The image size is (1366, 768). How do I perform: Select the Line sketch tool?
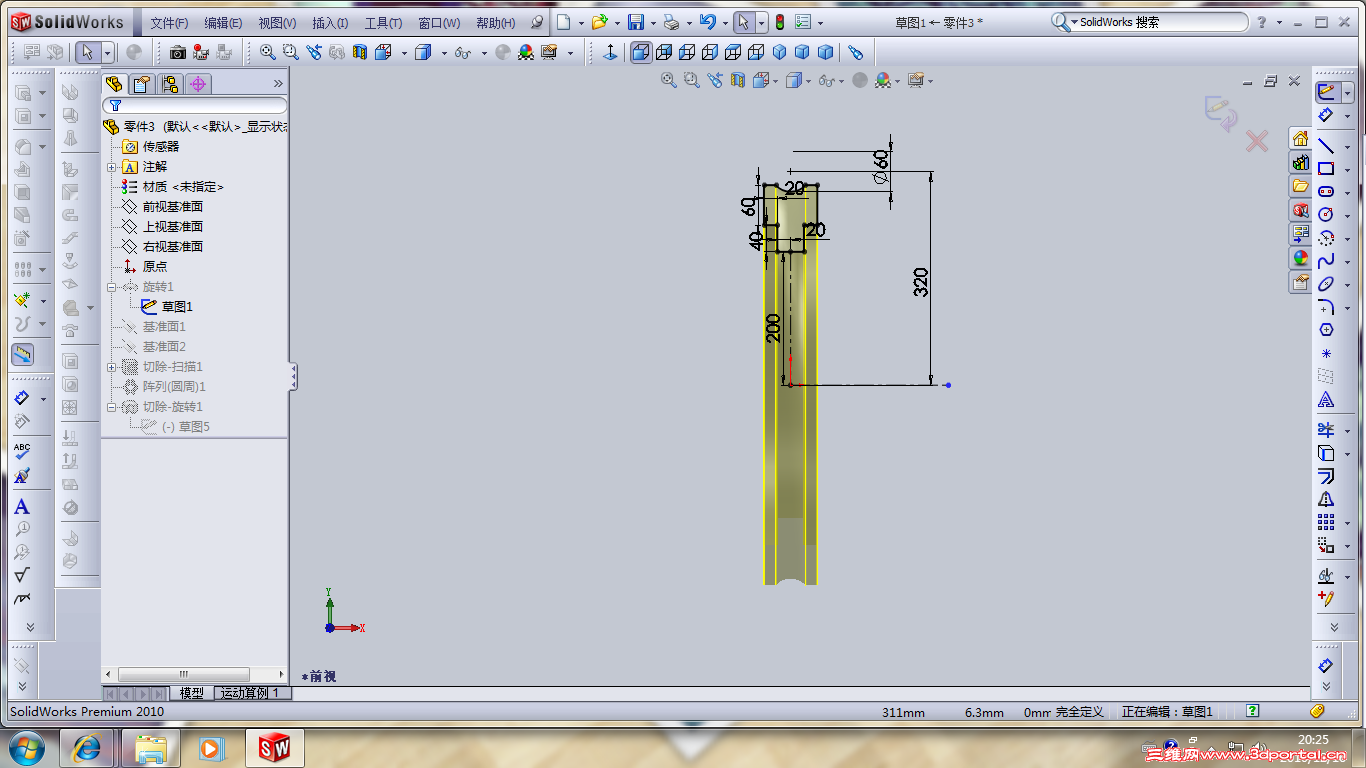click(x=1326, y=145)
